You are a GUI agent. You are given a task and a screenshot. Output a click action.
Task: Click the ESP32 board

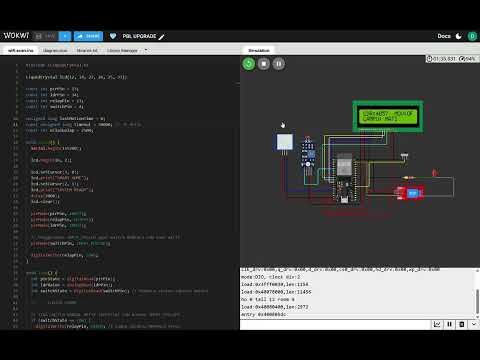(x=345, y=177)
